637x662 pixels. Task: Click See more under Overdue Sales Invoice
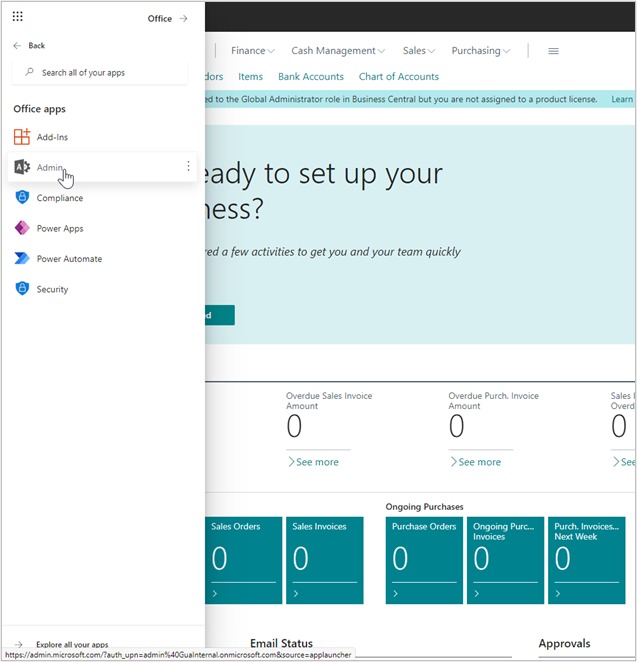click(x=313, y=462)
